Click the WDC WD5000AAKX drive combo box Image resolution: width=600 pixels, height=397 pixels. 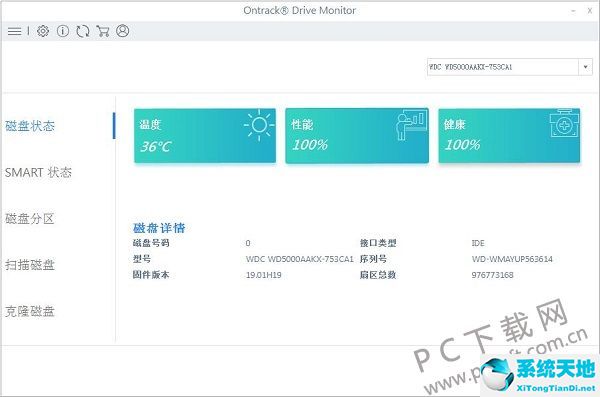(x=510, y=67)
